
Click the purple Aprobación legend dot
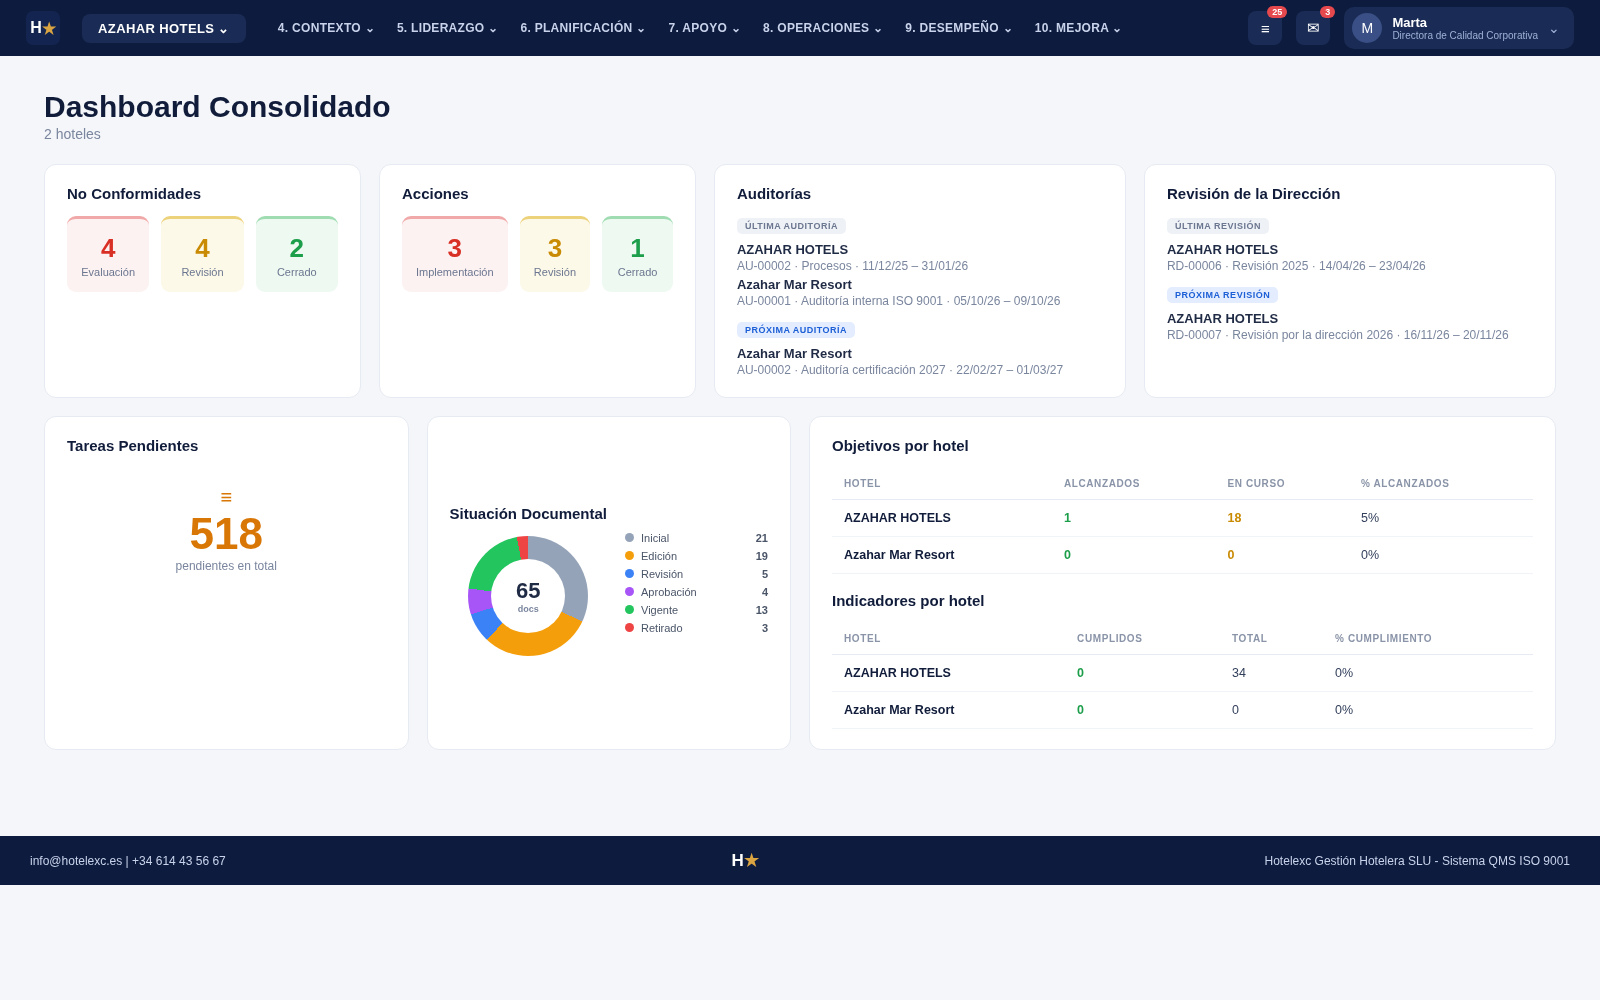630,592
